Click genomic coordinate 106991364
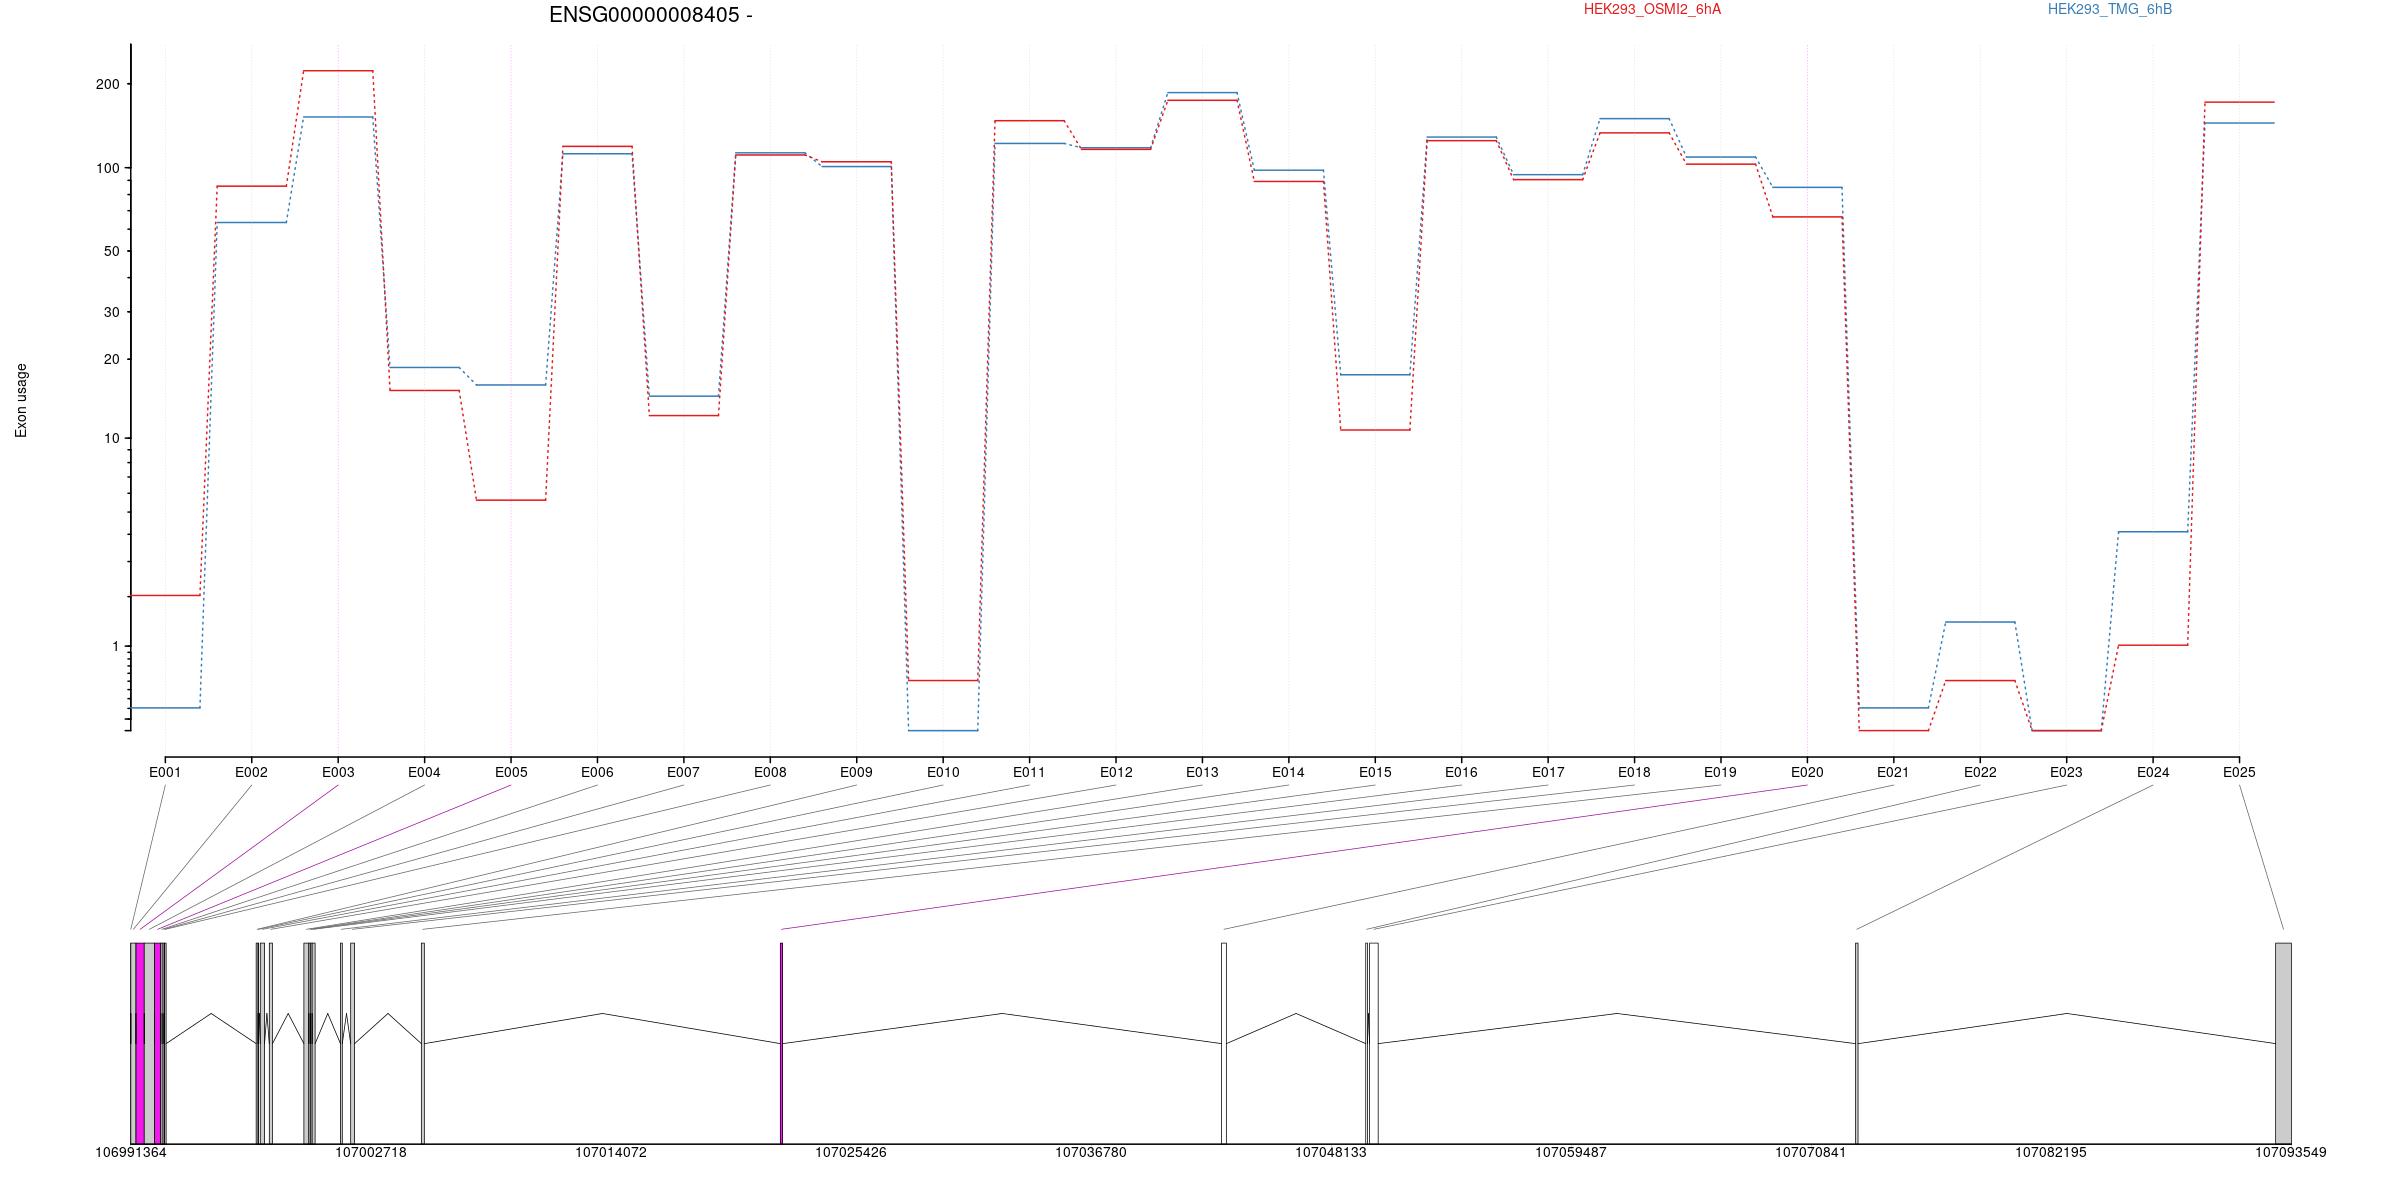Image resolution: width=2400 pixels, height=1200 pixels. [131, 1153]
